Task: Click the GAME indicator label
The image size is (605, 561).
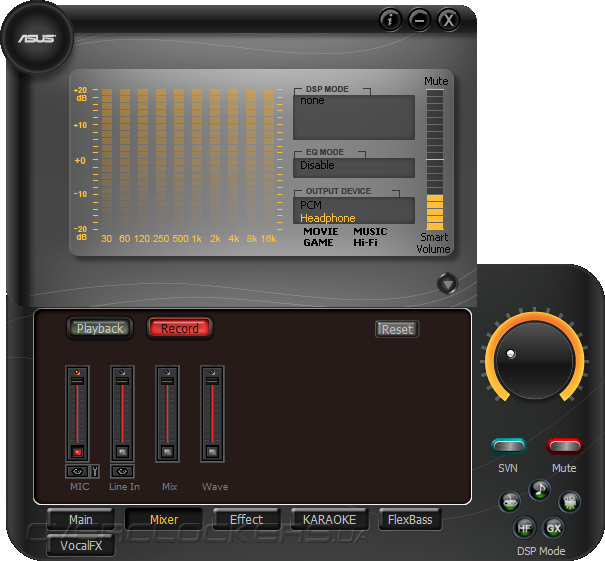Action: pyautogui.click(x=318, y=243)
